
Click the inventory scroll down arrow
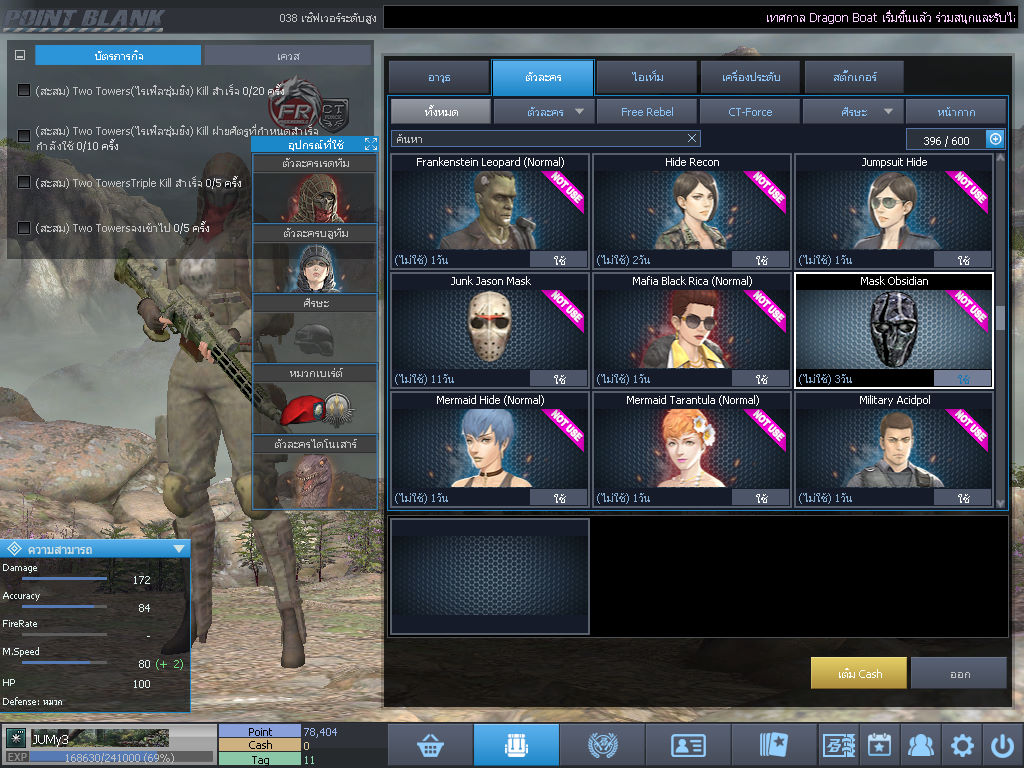tap(1000, 503)
